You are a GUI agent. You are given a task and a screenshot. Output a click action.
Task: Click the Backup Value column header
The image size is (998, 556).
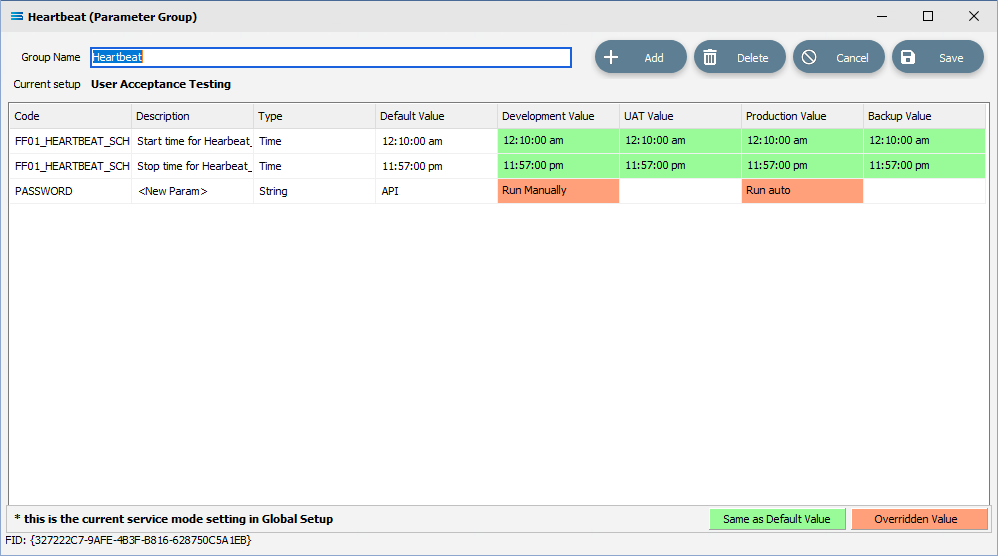pyautogui.click(x=924, y=116)
